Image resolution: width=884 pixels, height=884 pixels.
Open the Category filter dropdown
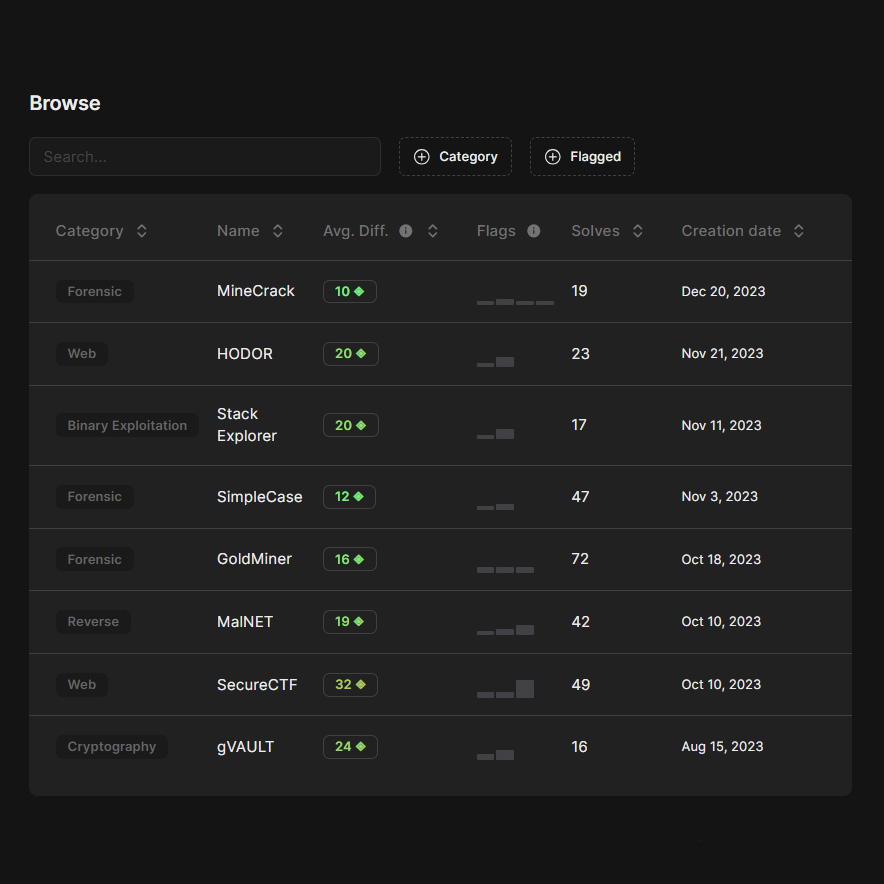coord(455,157)
